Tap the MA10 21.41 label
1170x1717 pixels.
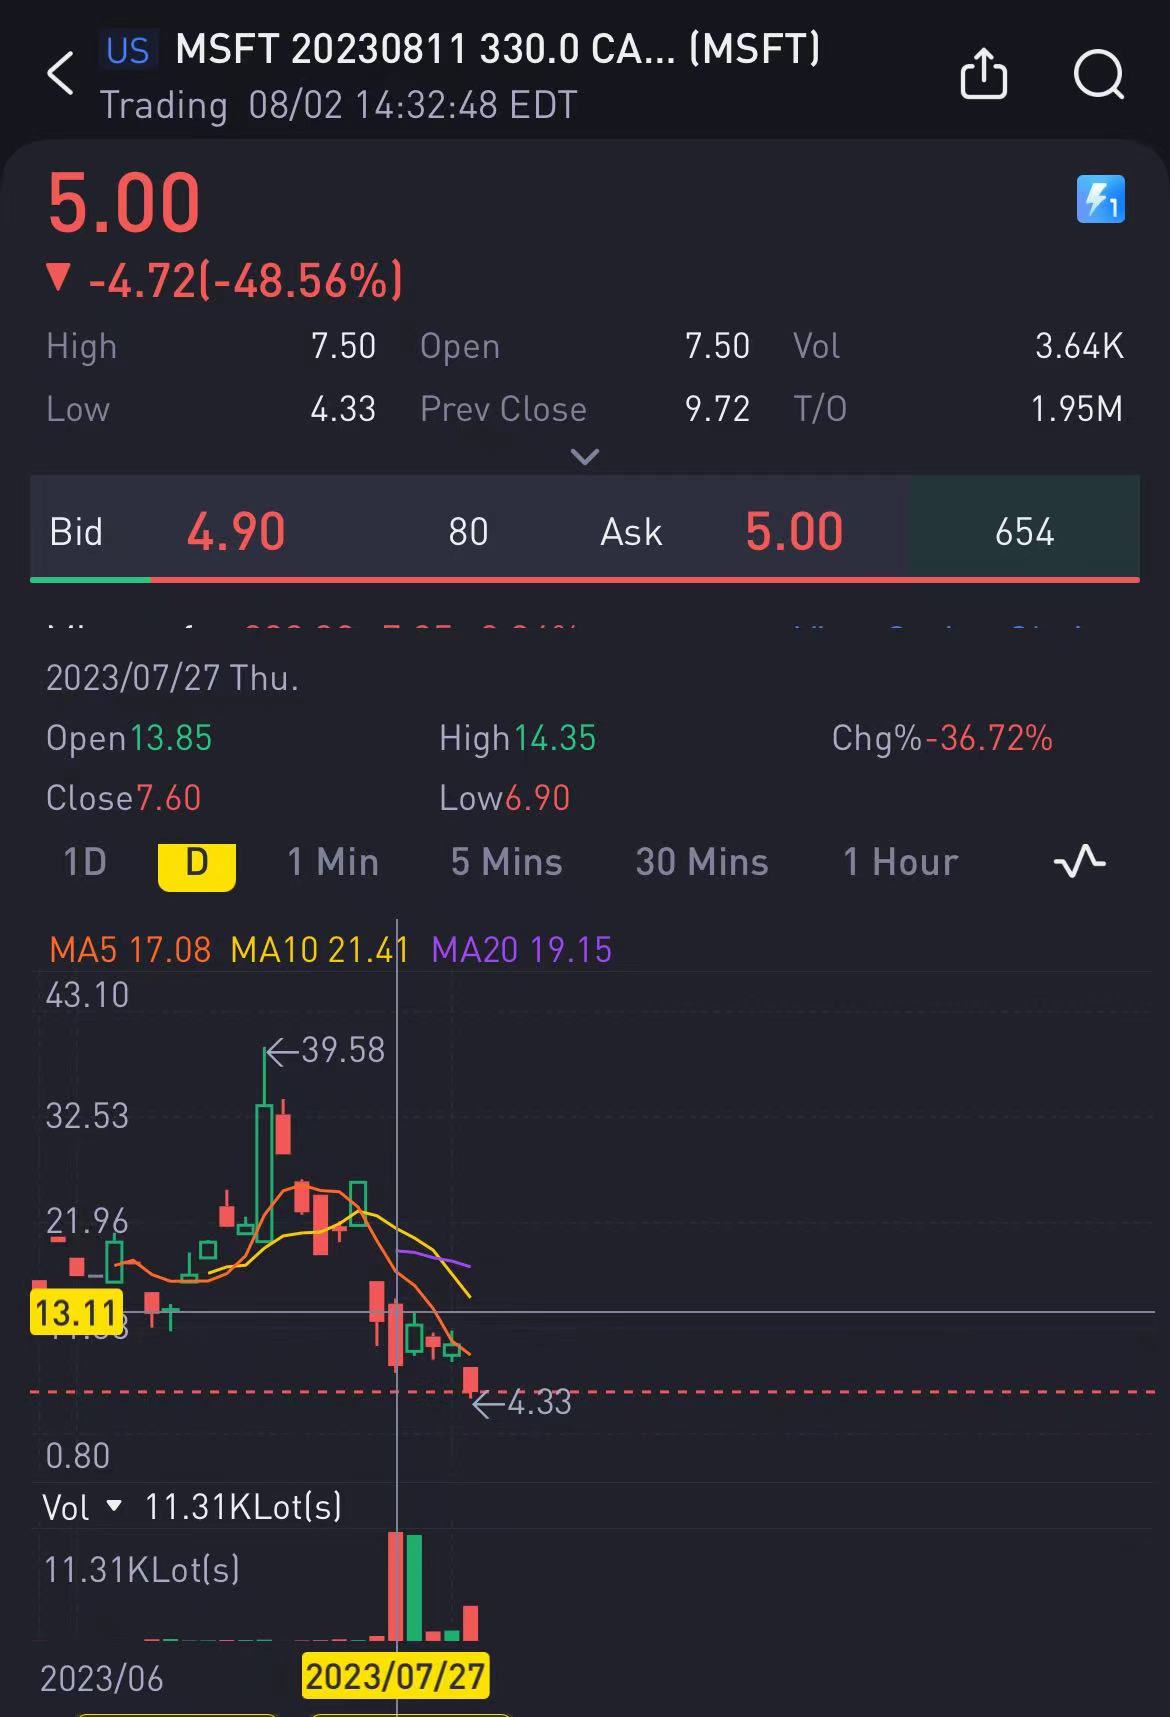click(x=319, y=949)
